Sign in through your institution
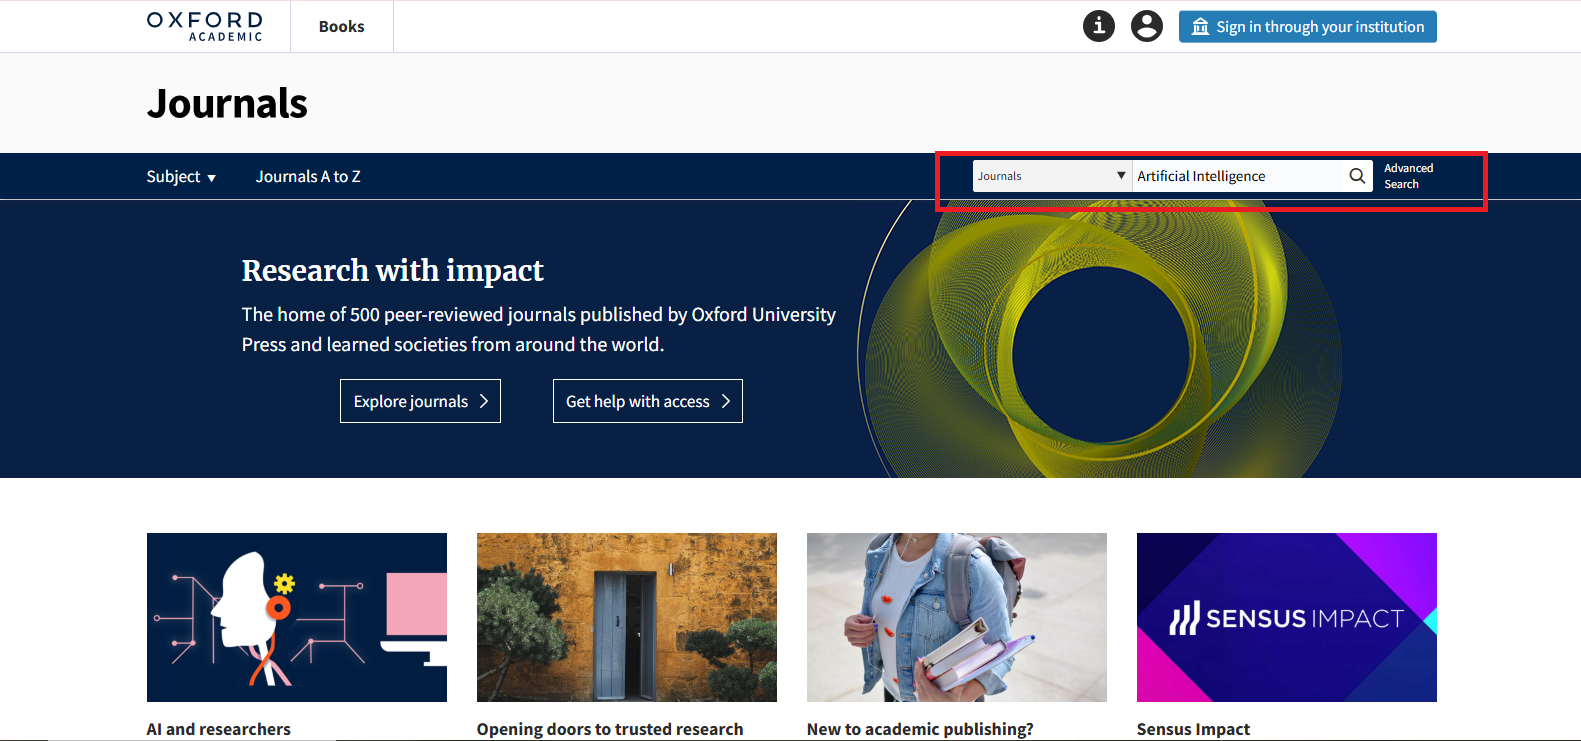Viewport: 1581px width, 741px height. [x=1307, y=27]
